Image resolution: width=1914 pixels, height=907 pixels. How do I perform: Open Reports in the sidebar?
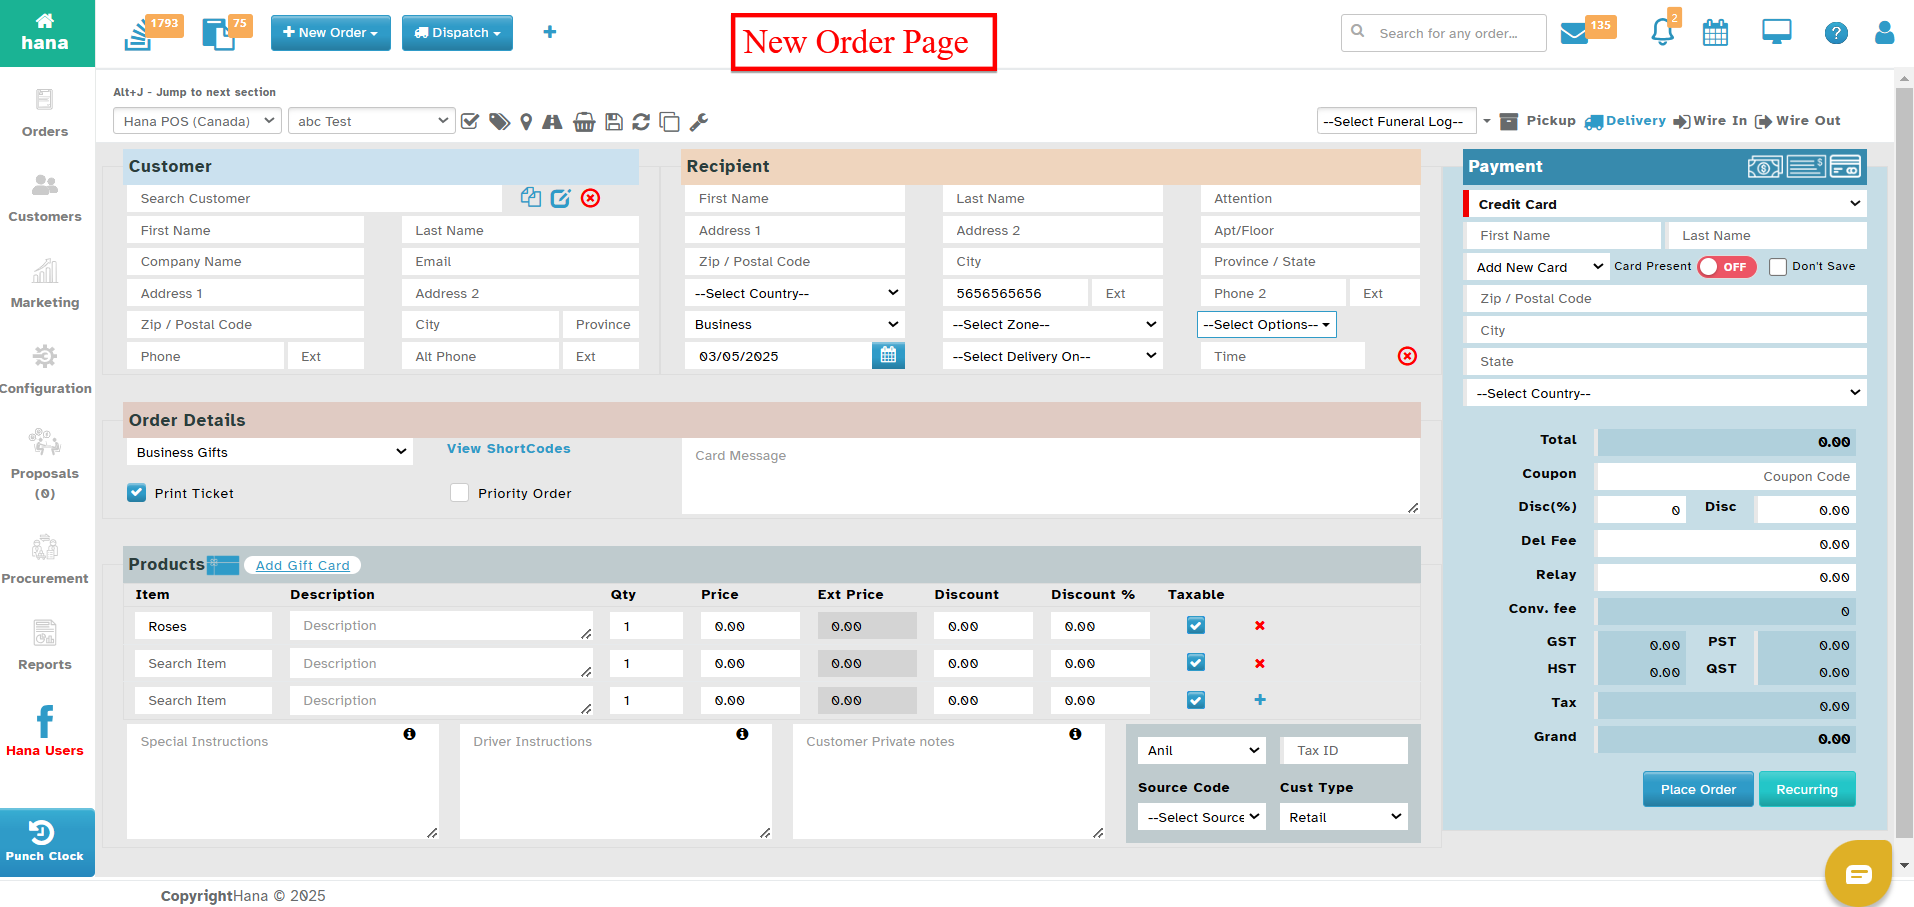click(x=45, y=646)
